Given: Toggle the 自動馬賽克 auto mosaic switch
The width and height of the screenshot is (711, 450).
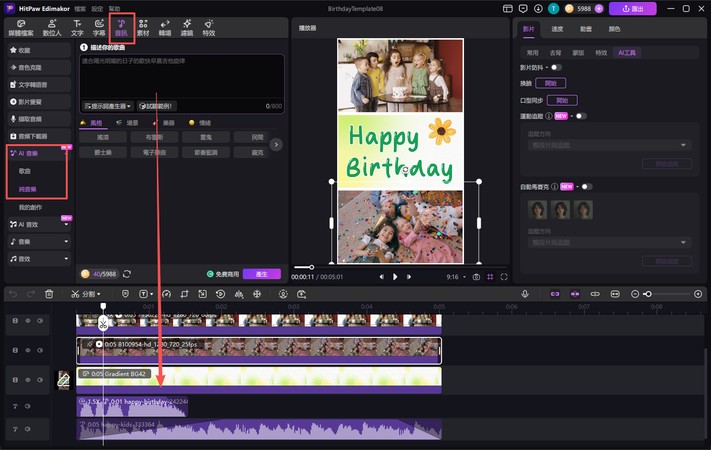Looking at the screenshot, I should click(x=587, y=187).
